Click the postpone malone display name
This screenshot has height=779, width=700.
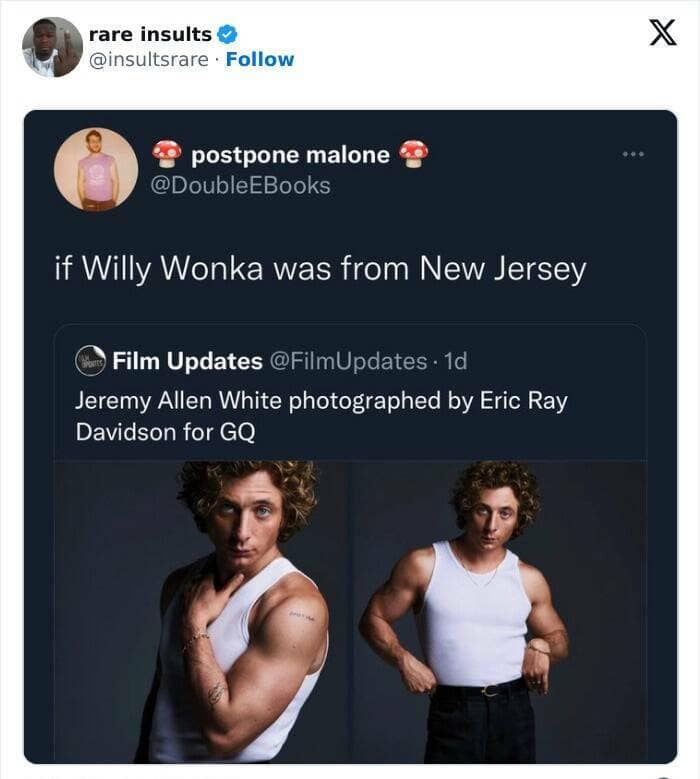(290, 155)
